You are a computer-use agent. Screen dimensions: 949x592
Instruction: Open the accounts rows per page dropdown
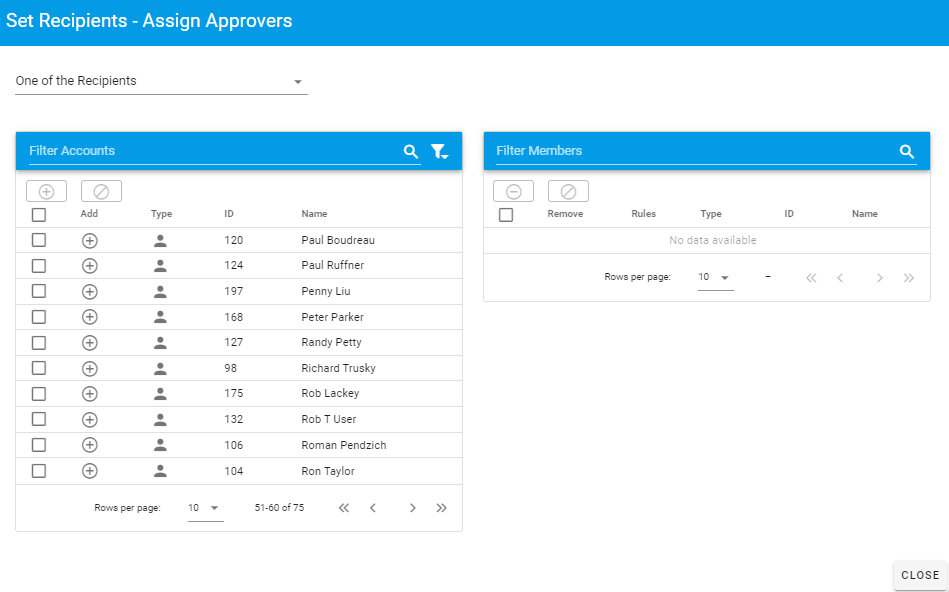pyautogui.click(x=205, y=508)
